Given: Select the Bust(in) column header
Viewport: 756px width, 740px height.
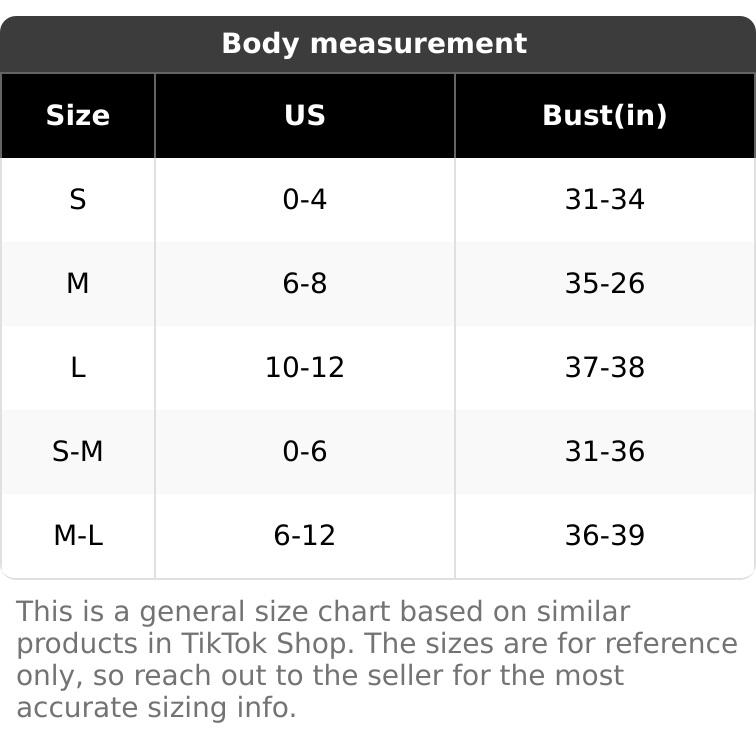Looking at the screenshot, I should pos(604,116).
